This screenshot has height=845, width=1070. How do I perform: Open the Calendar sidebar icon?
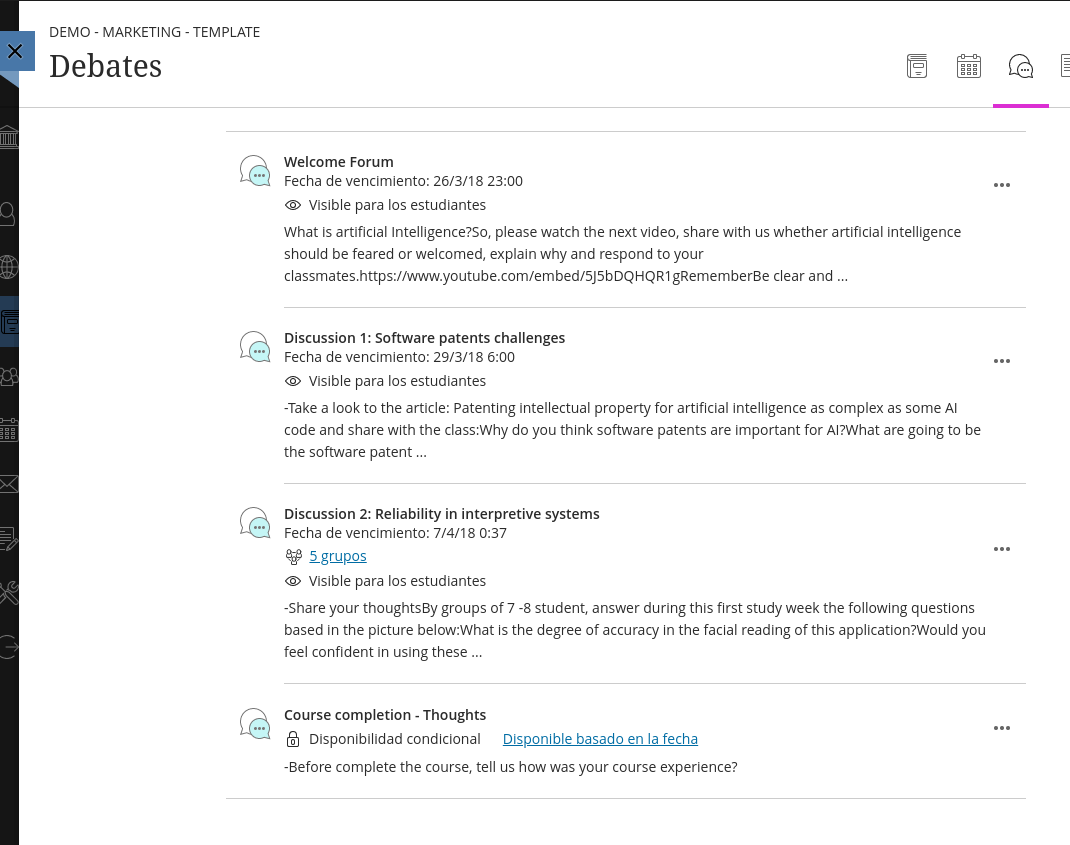[x=9, y=430]
